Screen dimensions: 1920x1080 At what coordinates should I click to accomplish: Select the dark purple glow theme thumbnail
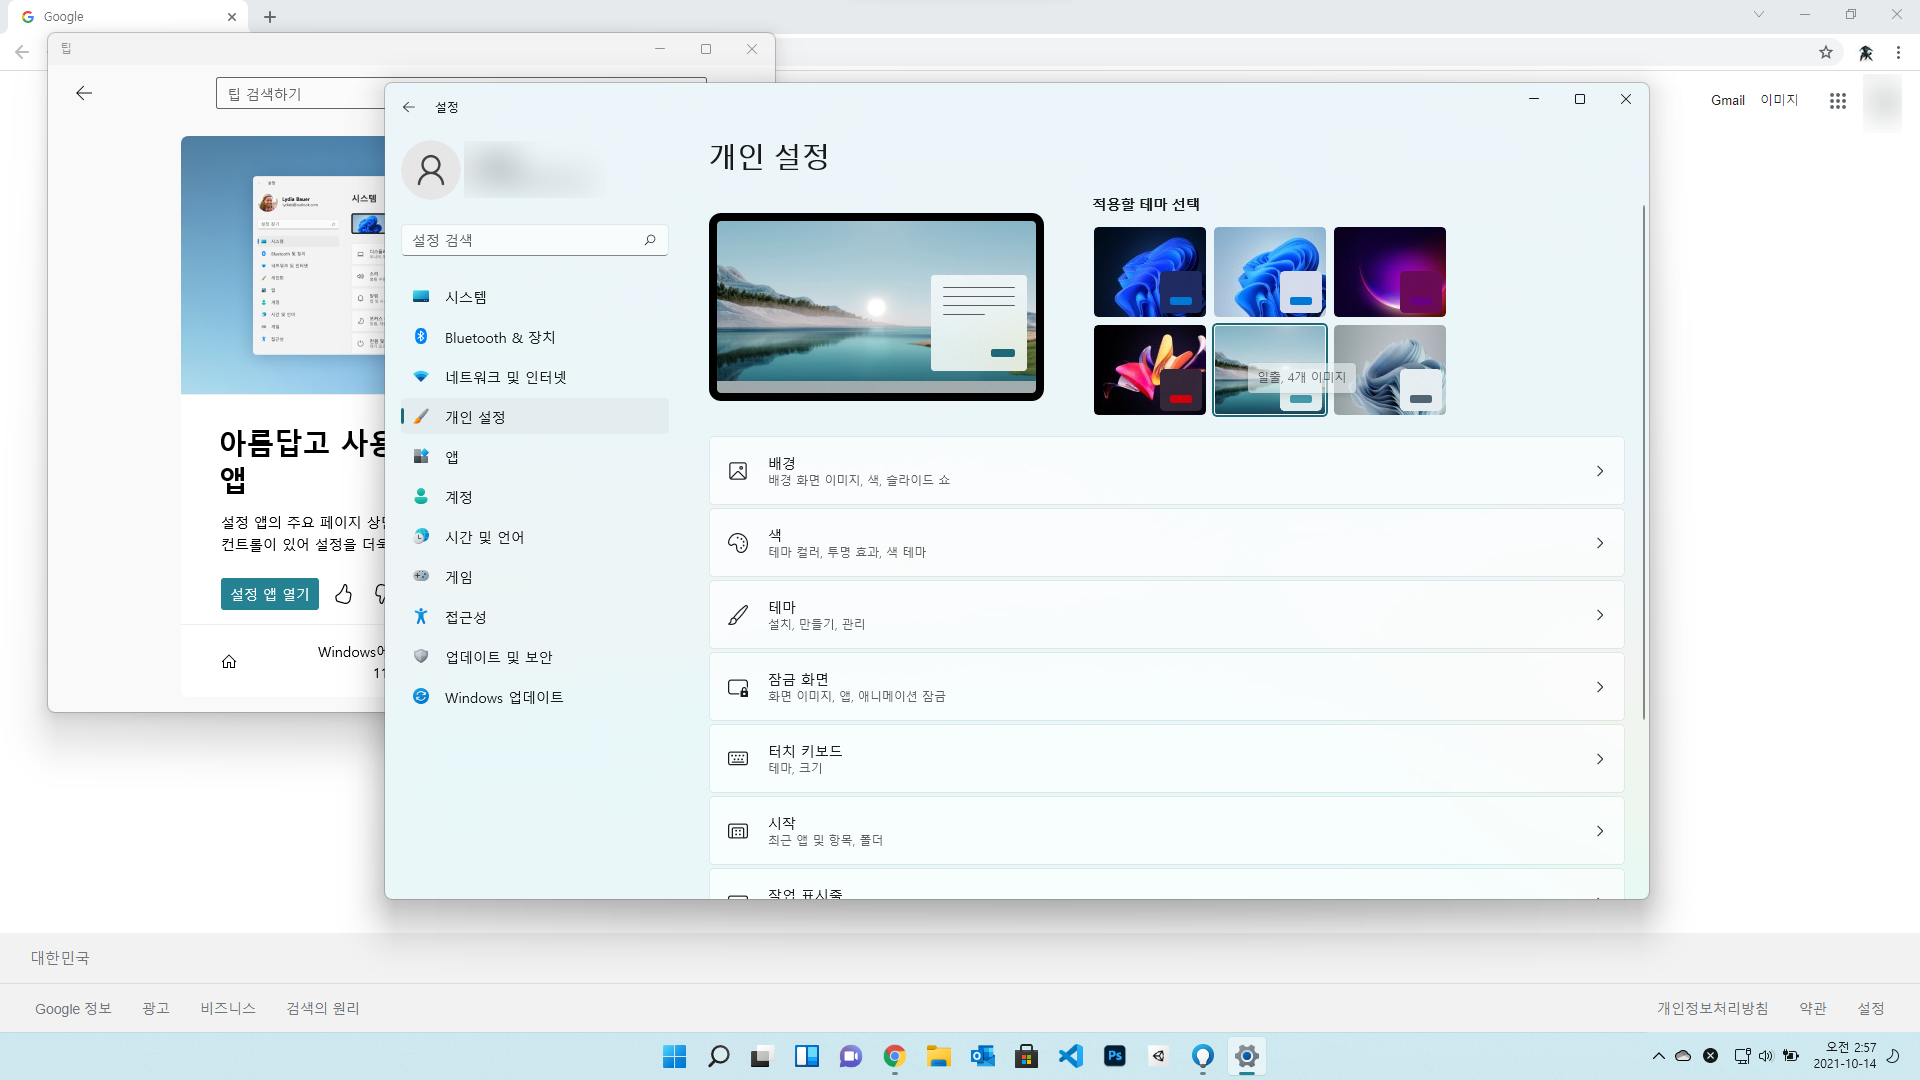pos(1389,271)
